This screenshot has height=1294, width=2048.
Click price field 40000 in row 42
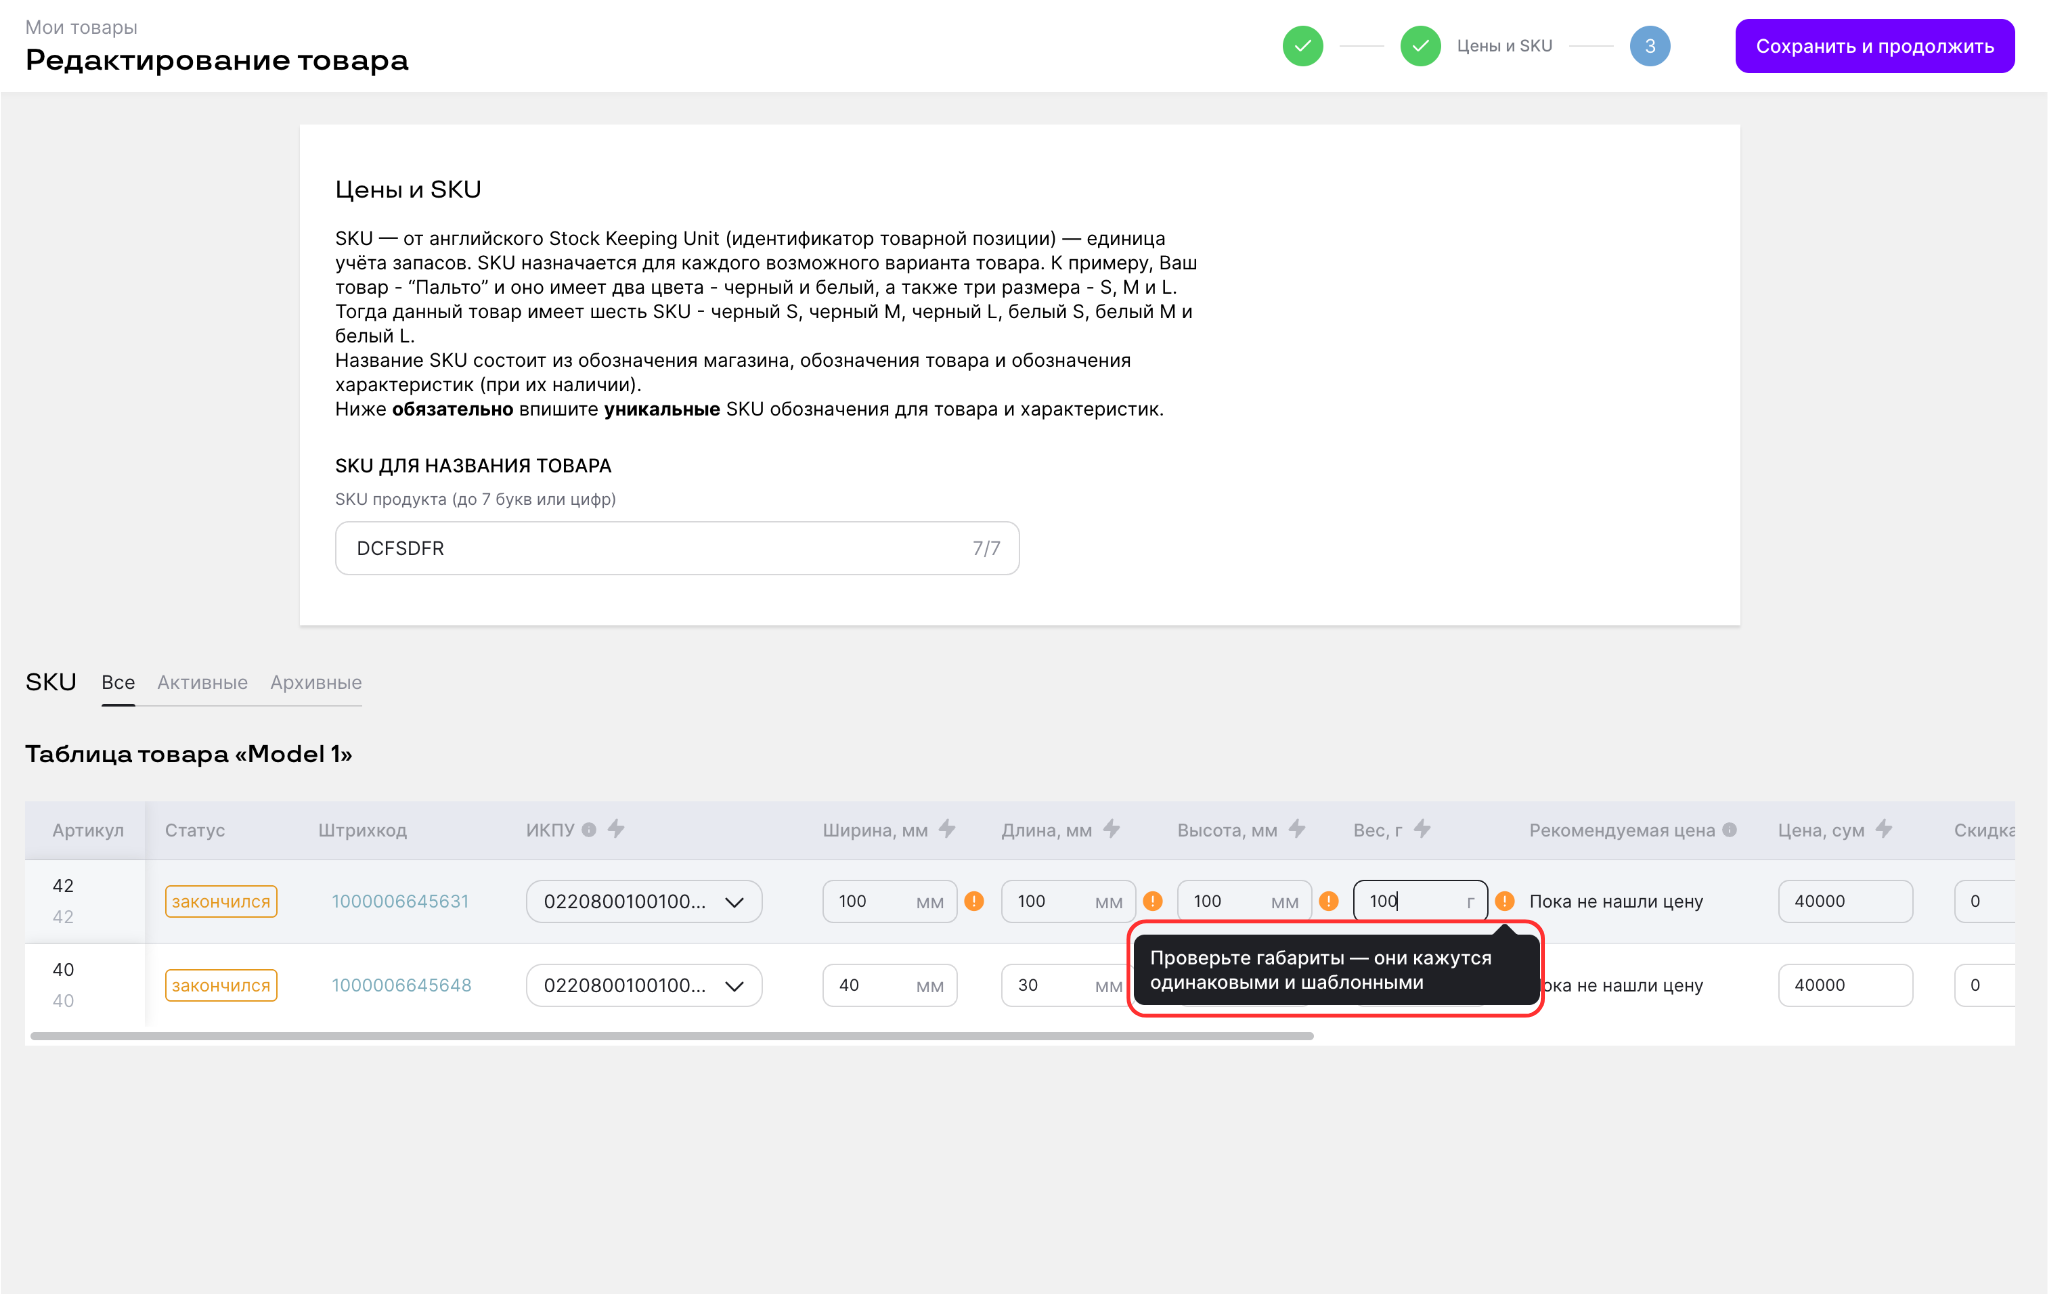tap(1846, 901)
